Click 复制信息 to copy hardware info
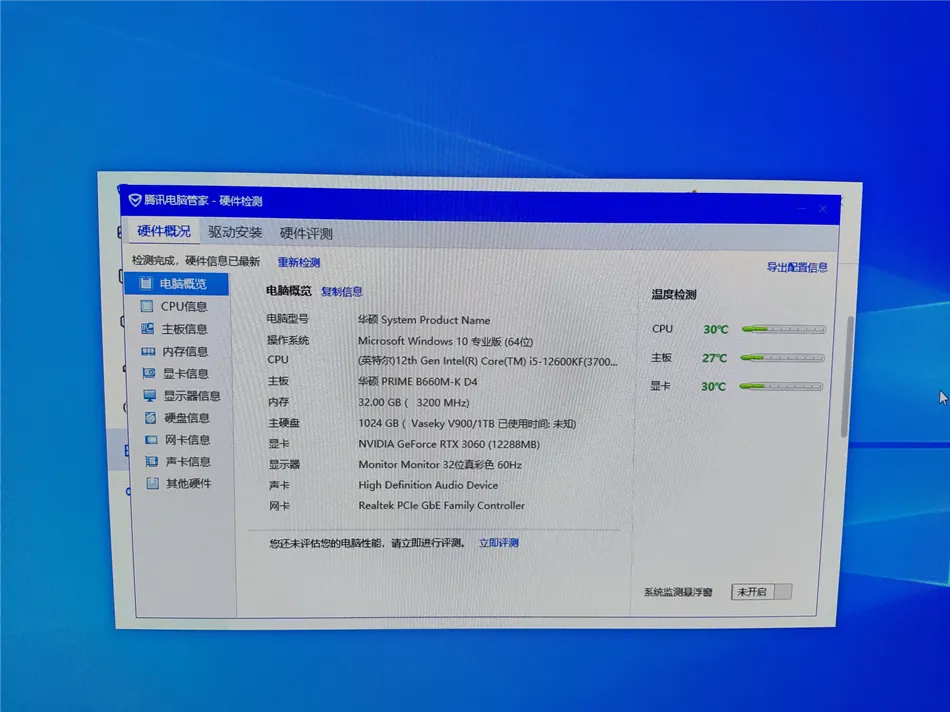950x712 pixels. 341,292
